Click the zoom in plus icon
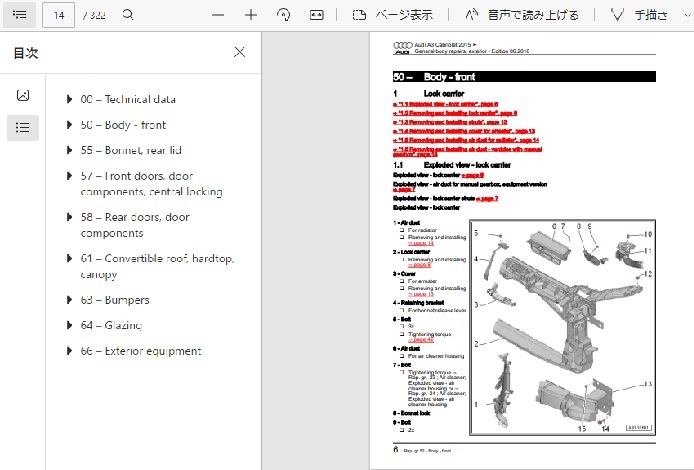The width and height of the screenshot is (694, 470). click(251, 15)
